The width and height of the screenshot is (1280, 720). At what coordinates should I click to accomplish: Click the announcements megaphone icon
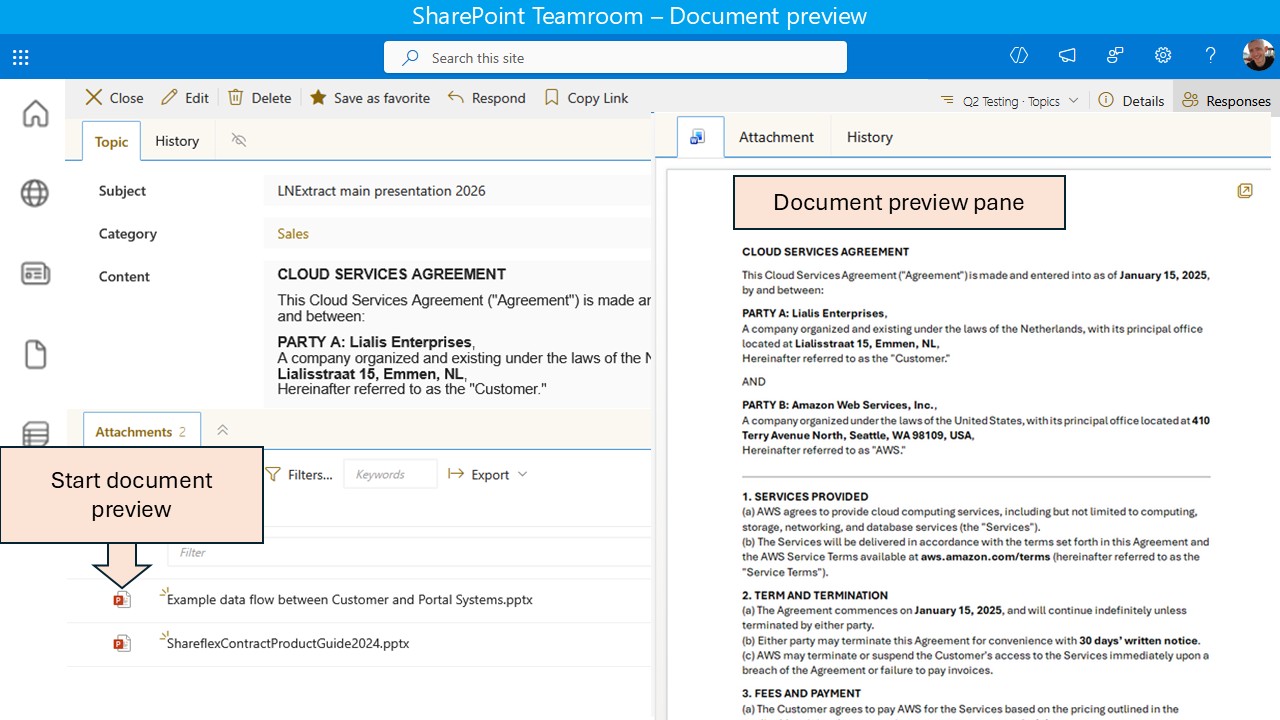click(x=1066, y=57)
